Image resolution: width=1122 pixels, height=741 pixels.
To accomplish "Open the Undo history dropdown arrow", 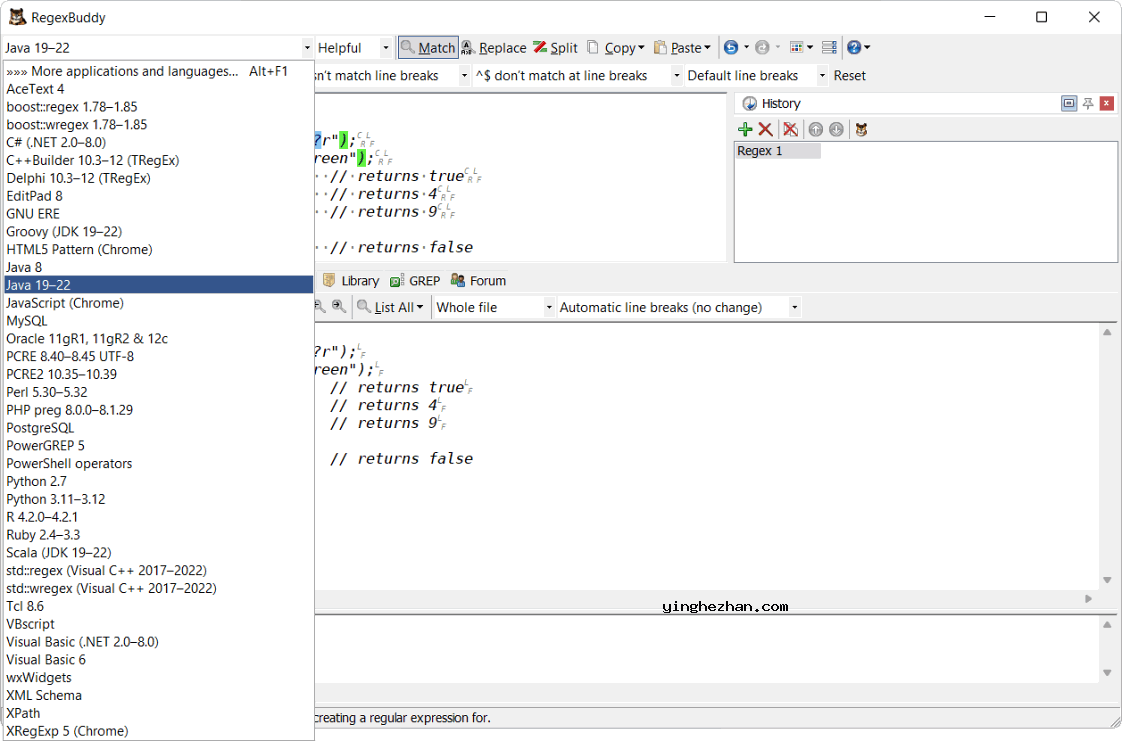I will (x=746, y=47).
